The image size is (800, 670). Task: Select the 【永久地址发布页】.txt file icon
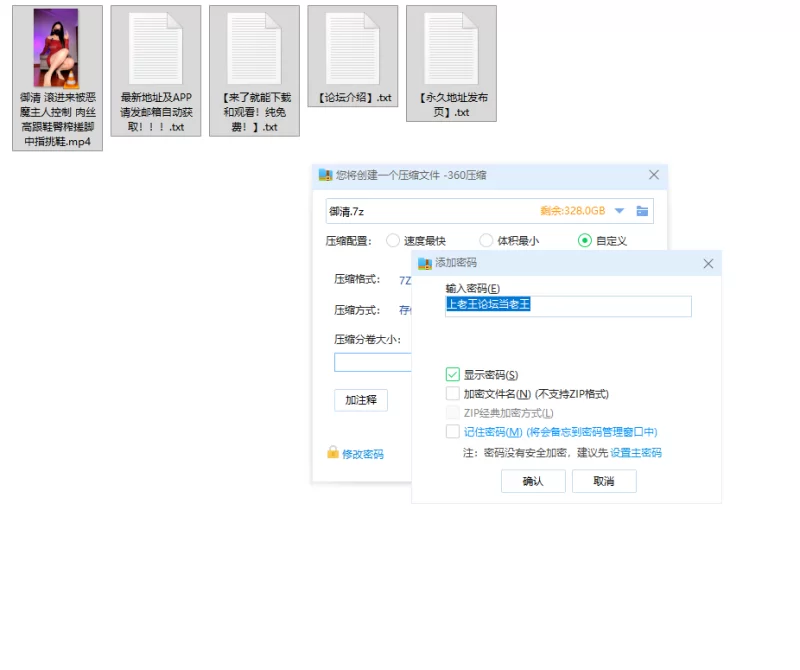click(x=451, y=48)
